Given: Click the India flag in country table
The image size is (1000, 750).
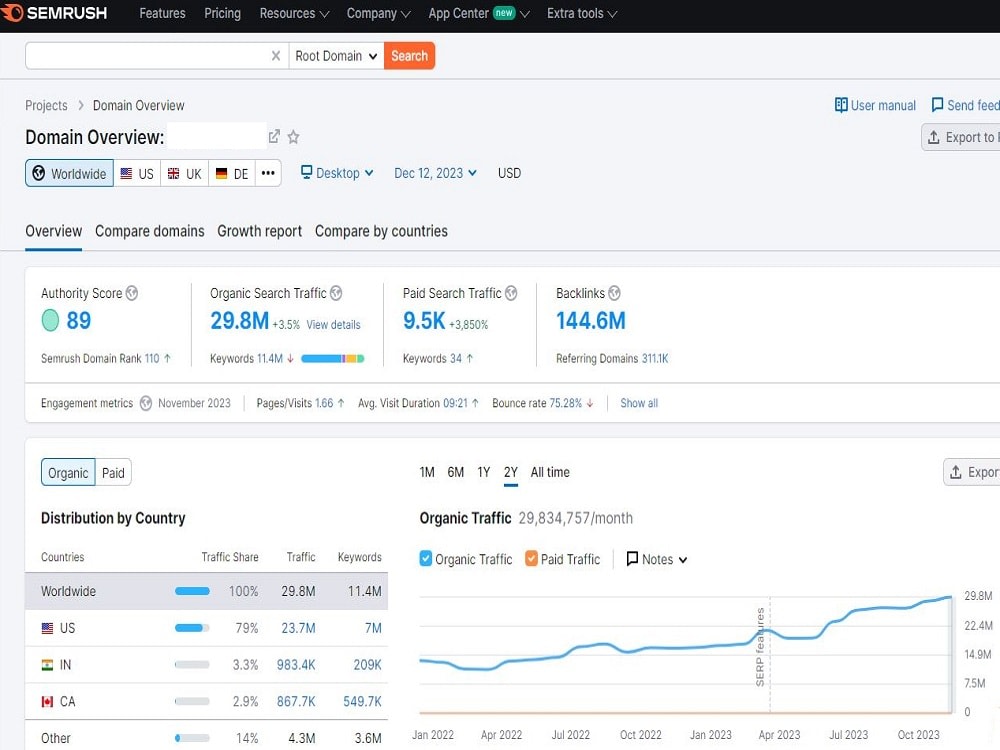Looking at the screenshot, I should click(x=47, y=665).
